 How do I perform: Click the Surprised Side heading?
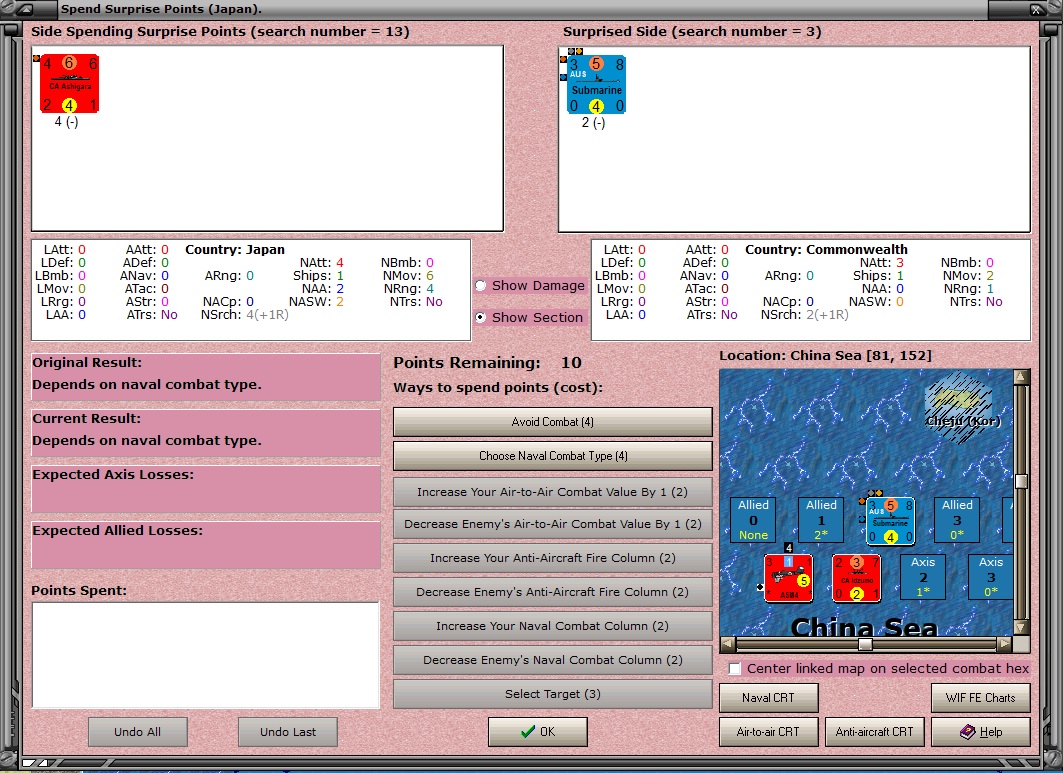click(x=691, y=32)
